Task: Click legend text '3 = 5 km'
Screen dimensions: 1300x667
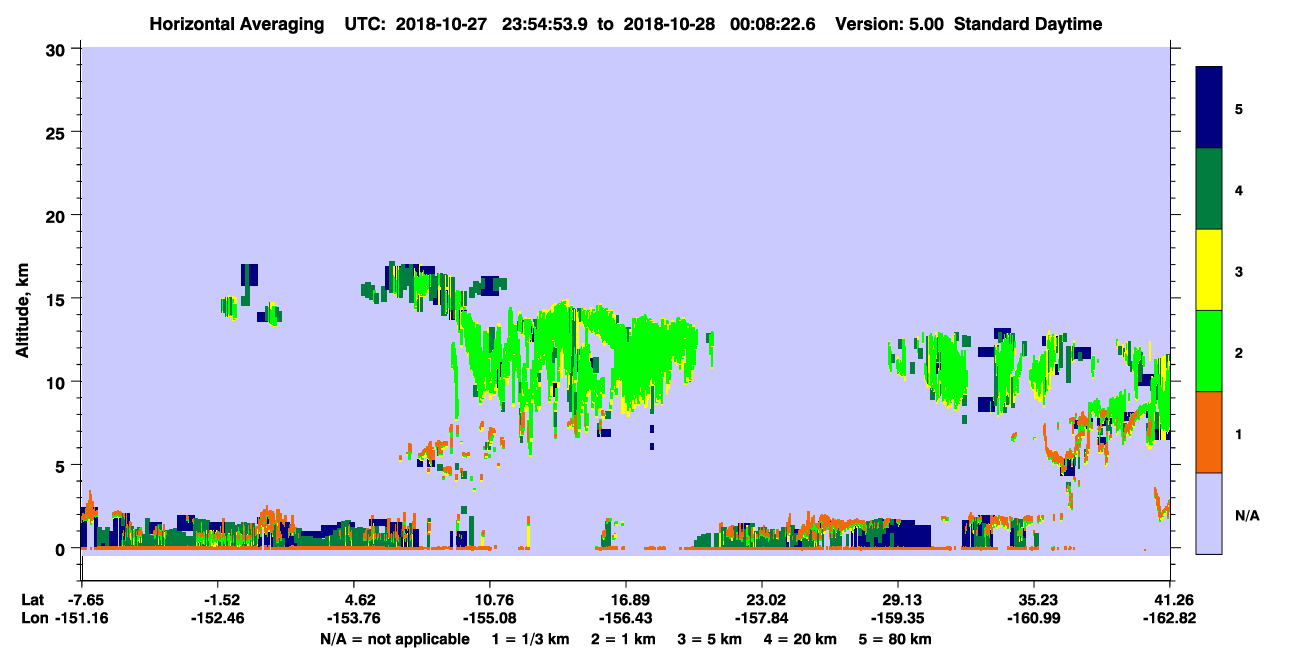Action: tap(711, 639)
